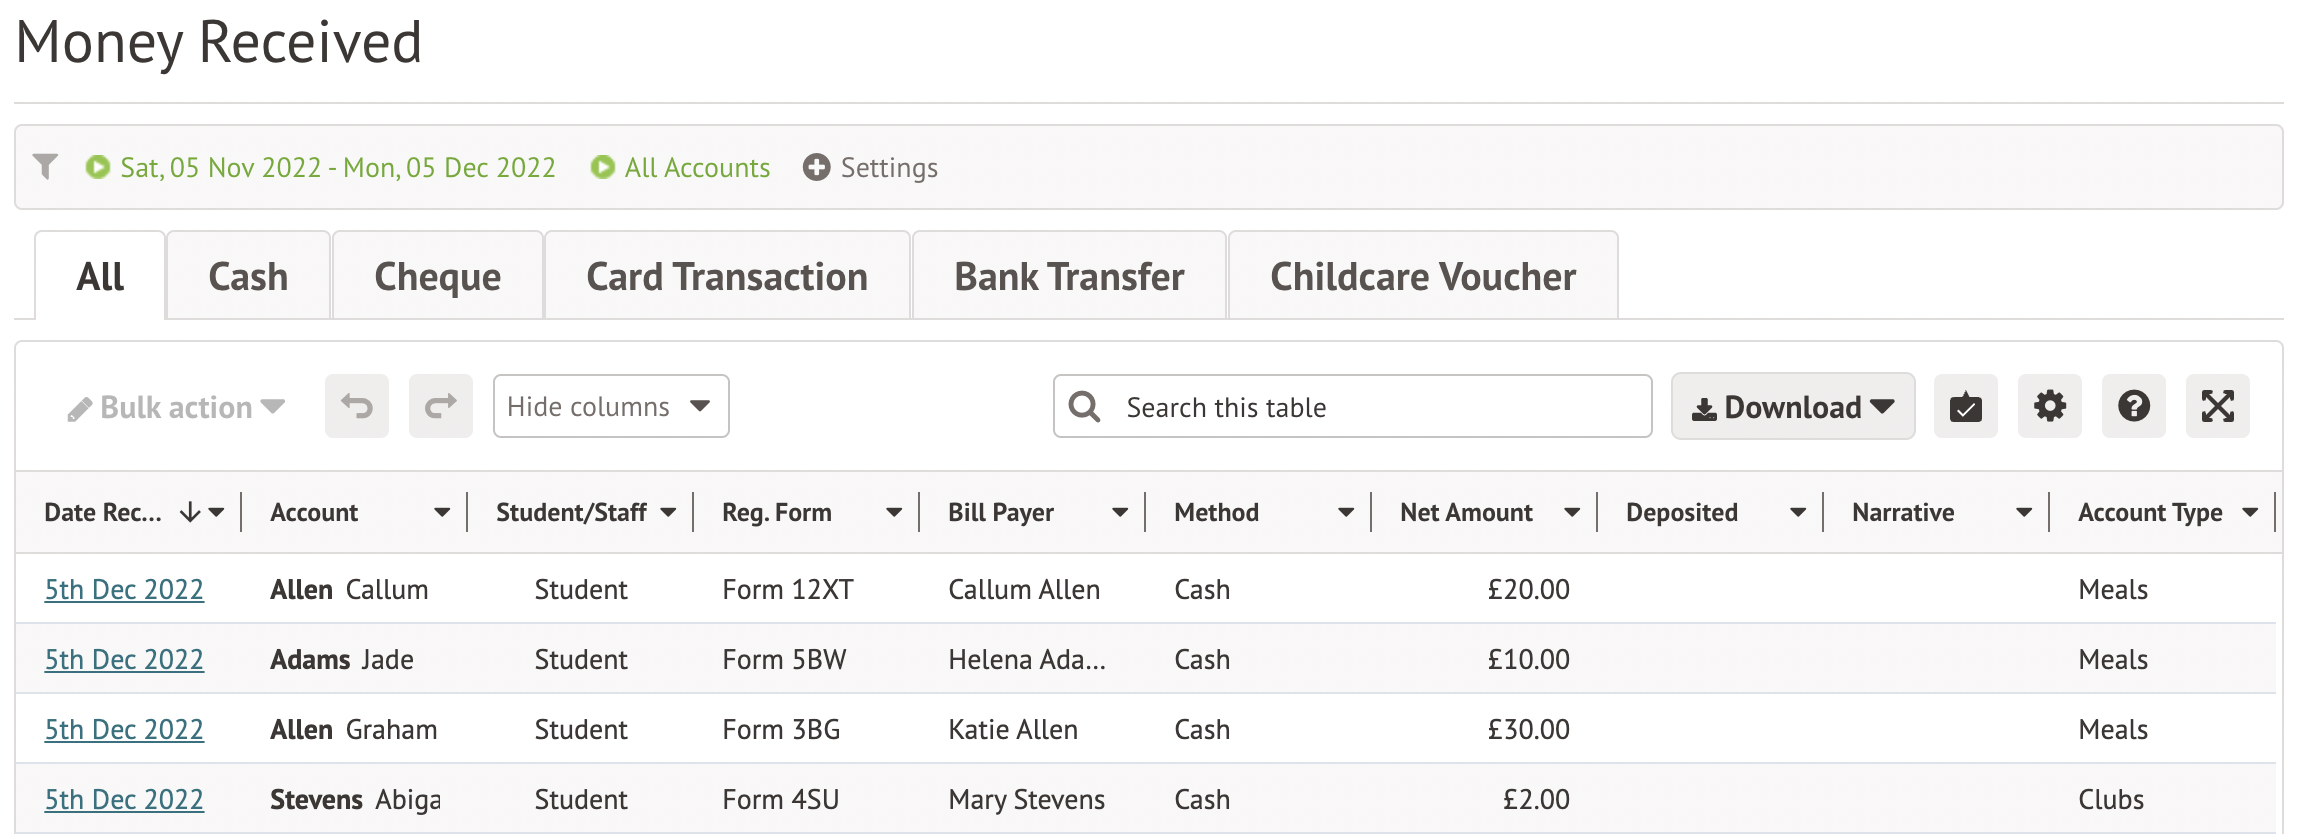
Task: Open the date range filter link
Action: pyautogui.click(x=337, y=167)
